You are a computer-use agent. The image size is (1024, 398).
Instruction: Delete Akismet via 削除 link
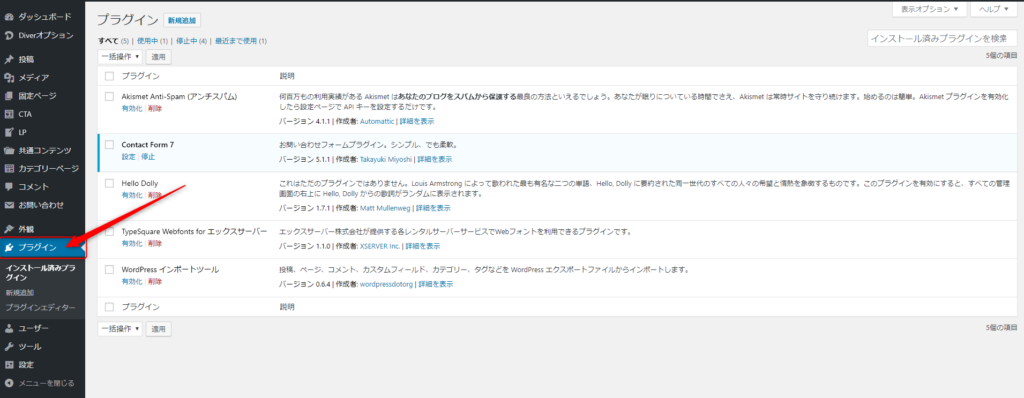point(155,108)
